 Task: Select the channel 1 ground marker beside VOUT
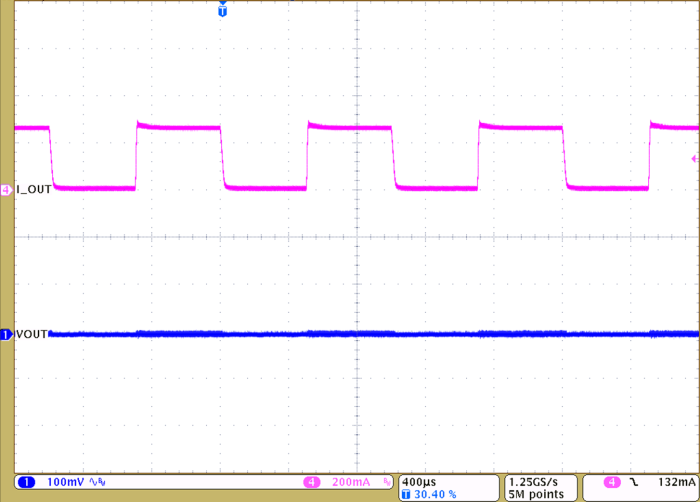6,334
